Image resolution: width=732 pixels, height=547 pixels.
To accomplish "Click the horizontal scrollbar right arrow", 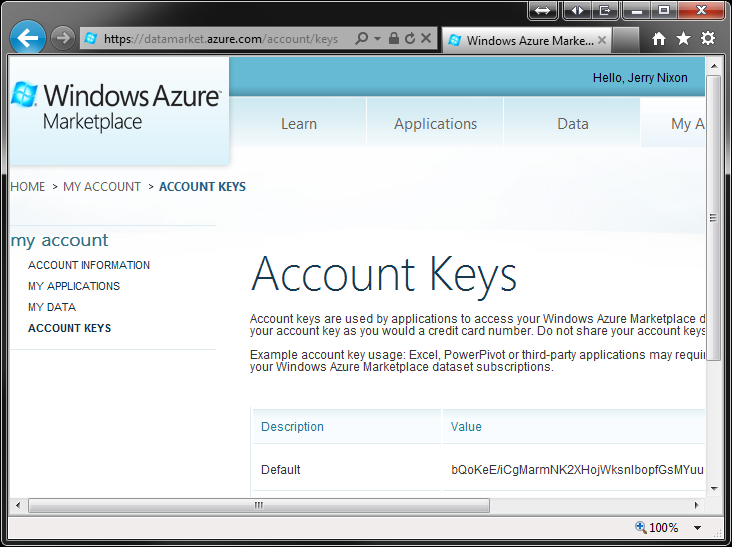I will coord(697,505).
